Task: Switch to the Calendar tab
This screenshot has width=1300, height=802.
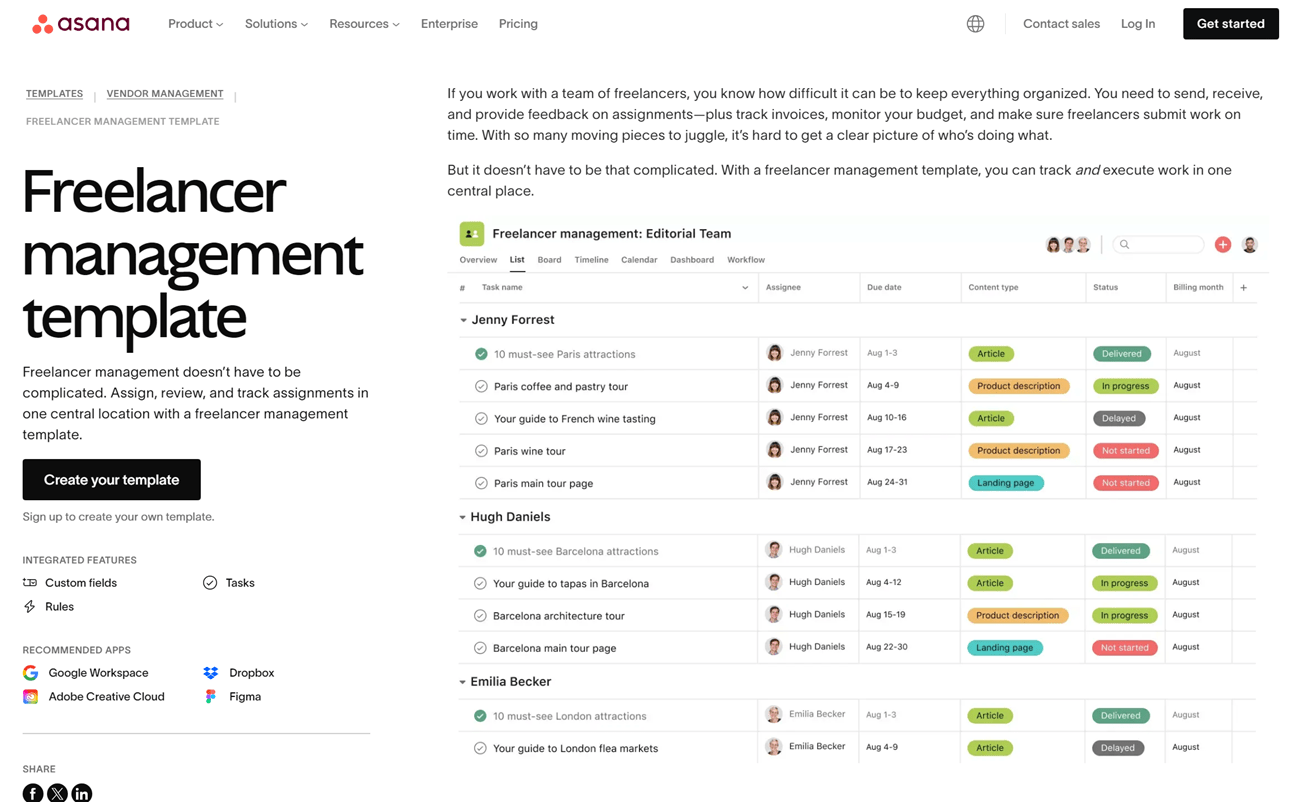Action: click(x=639, y=260)
